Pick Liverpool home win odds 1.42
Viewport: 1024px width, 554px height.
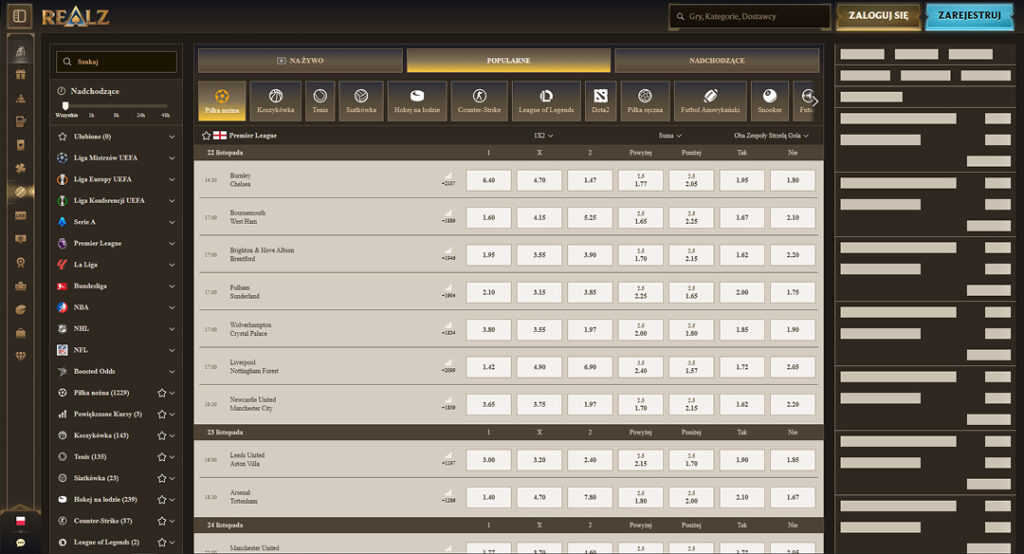pyautogui.click(x=488, y=367)
